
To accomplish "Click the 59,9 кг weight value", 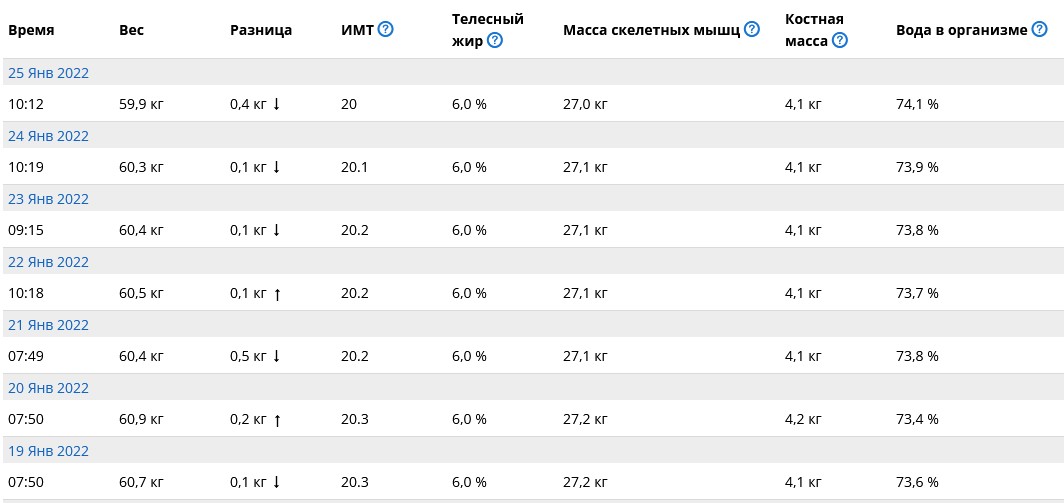I will (141, 104).
